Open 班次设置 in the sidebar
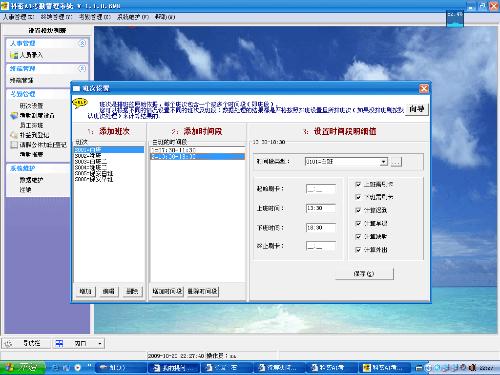The image size is (500, 375). pos(31,106)
